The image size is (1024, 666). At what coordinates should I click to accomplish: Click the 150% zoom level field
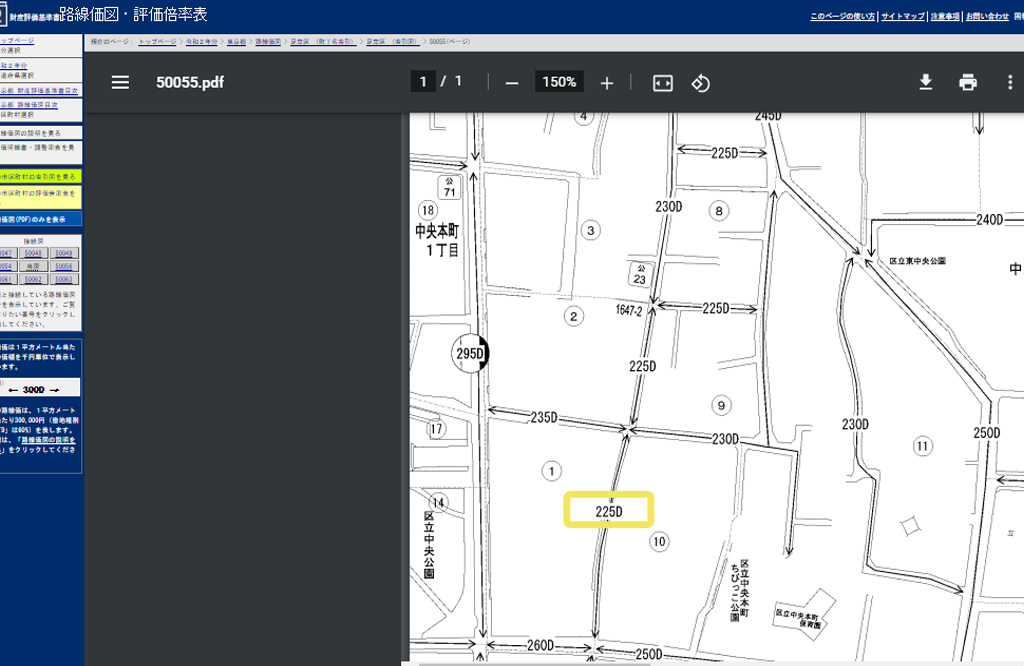pos(559,82)
